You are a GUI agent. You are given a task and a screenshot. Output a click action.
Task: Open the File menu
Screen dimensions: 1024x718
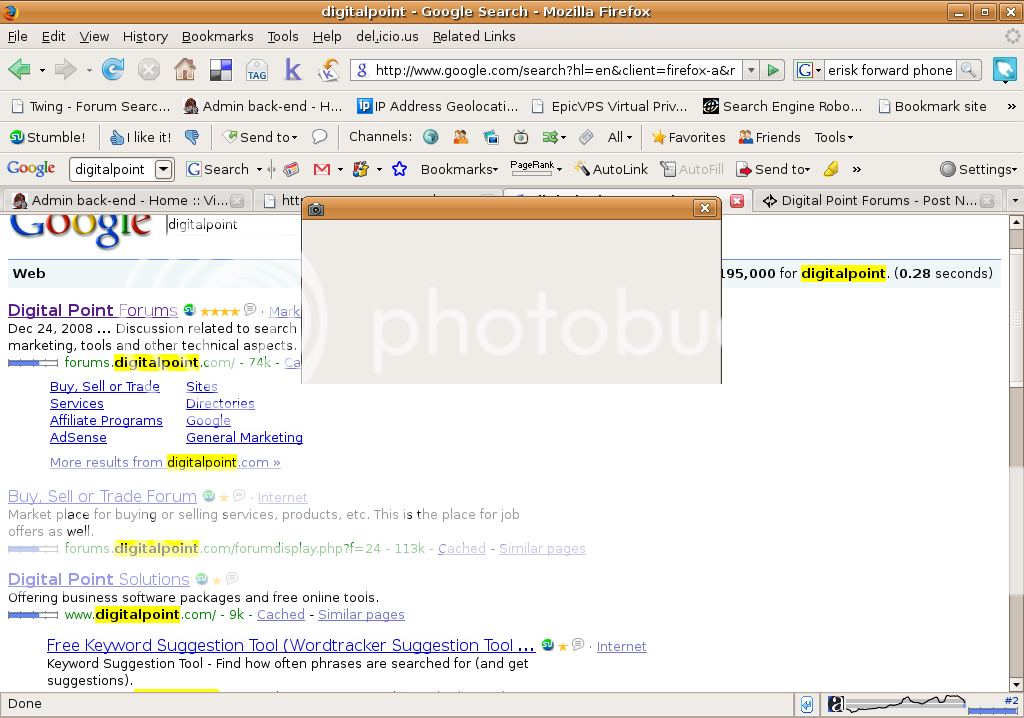coord(18,37)
